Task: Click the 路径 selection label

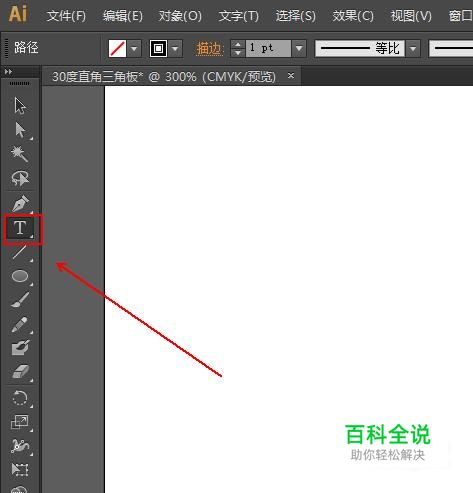Action: pyautogui.click(x=26, y=48)
